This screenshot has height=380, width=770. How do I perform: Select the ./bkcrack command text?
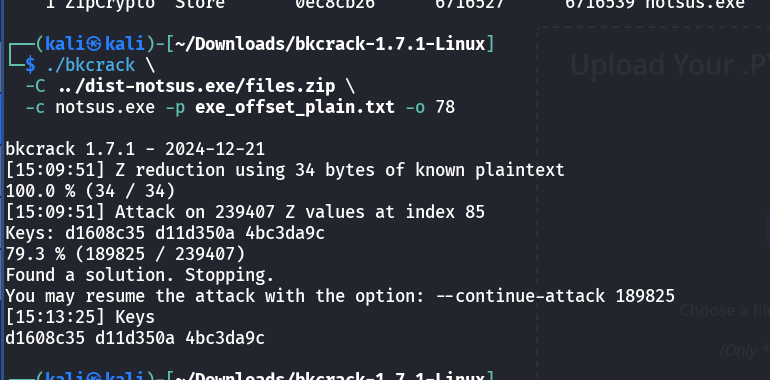click(90, 65)
